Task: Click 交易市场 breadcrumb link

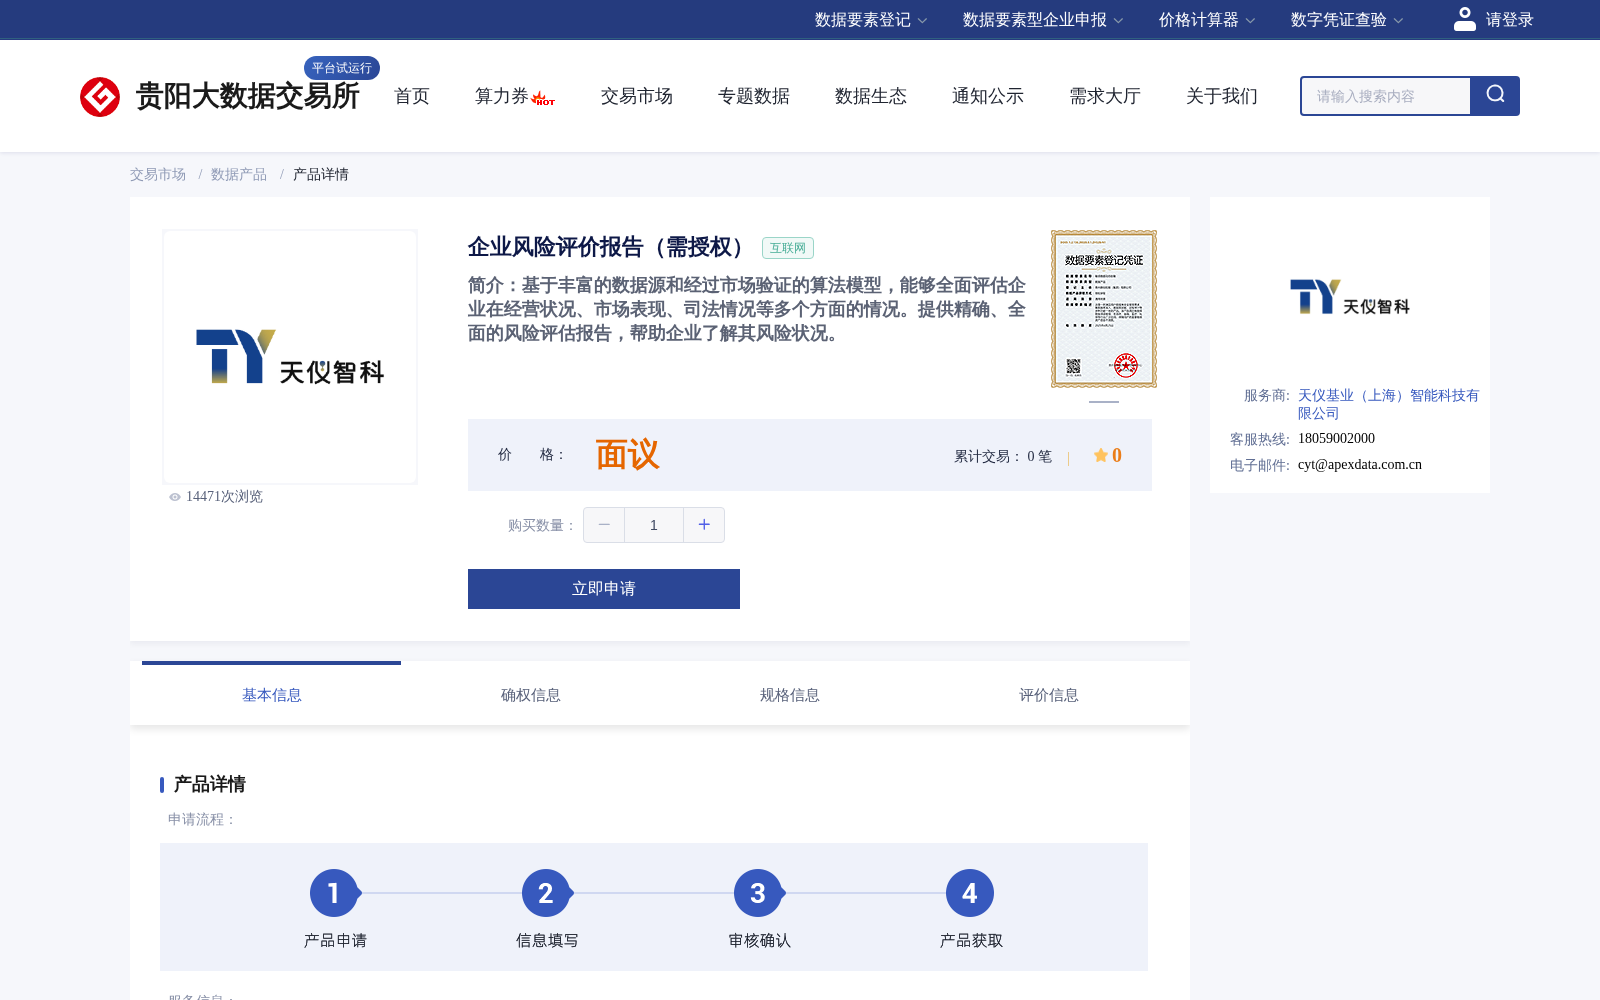Action: click(x=158, y=174)
